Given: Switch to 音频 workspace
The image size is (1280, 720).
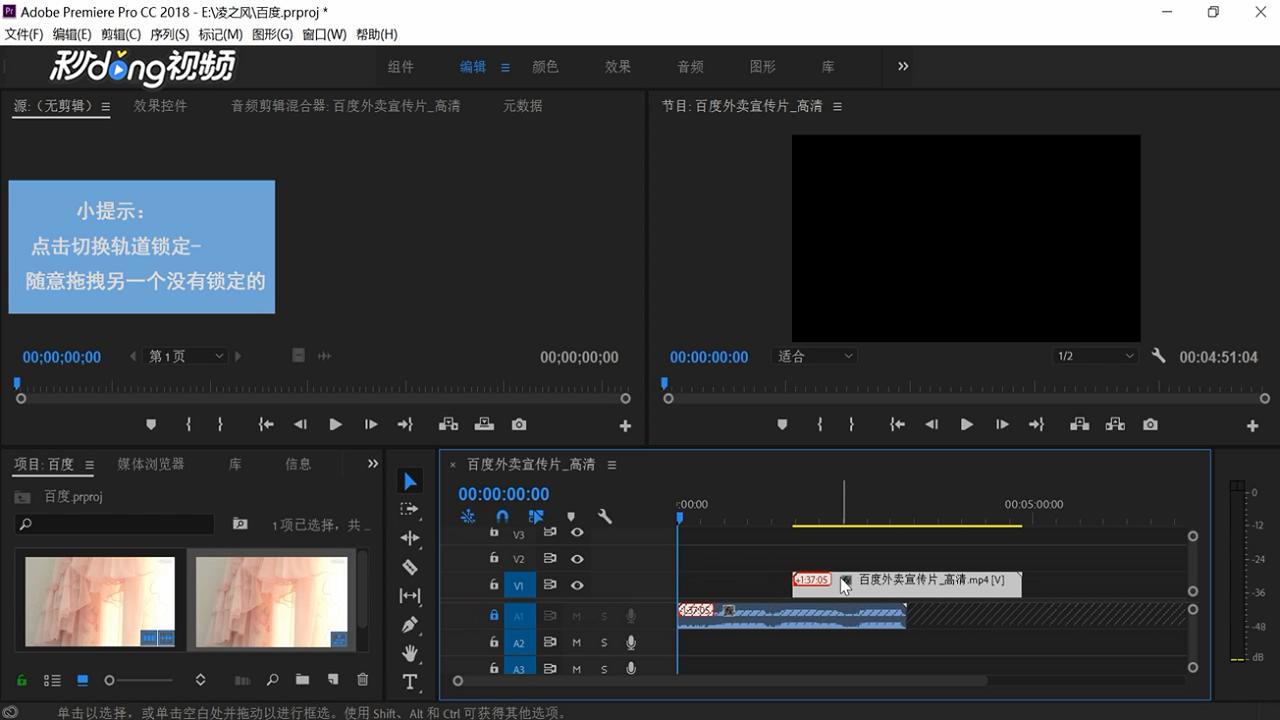Looking at the screenshot, I should pos(690,67).
